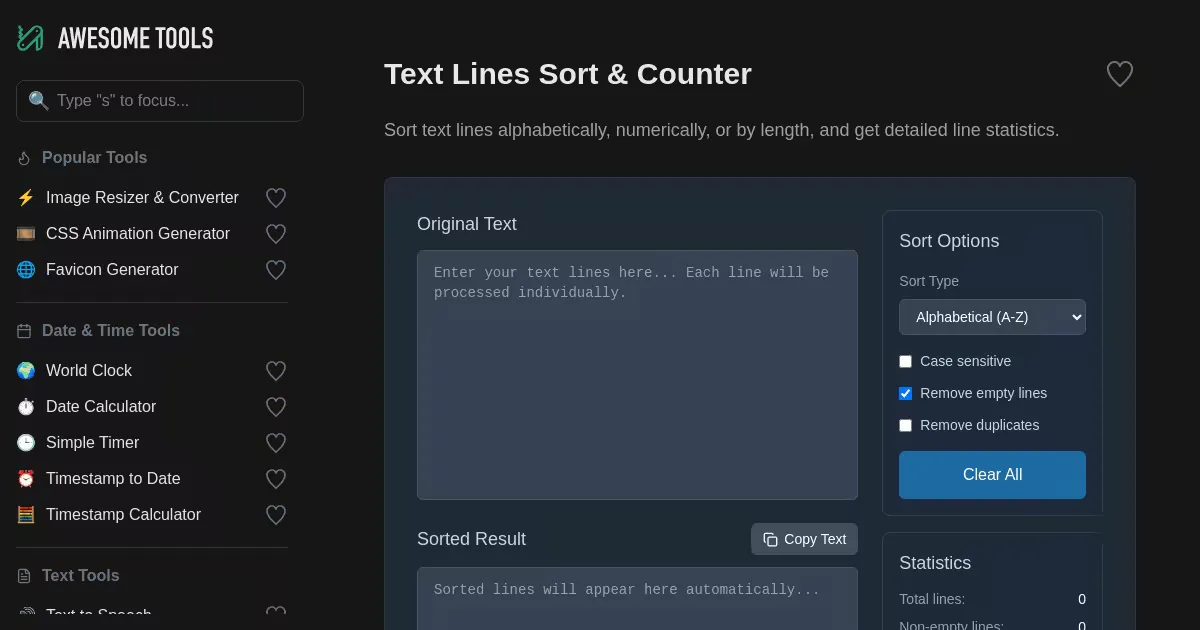
Task: Go to Image Resizer & Converter
Action: coord(142,198)
